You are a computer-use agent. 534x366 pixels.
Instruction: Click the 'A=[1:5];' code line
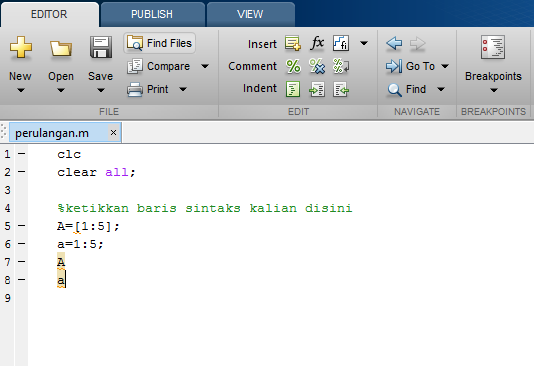(88, 226)
